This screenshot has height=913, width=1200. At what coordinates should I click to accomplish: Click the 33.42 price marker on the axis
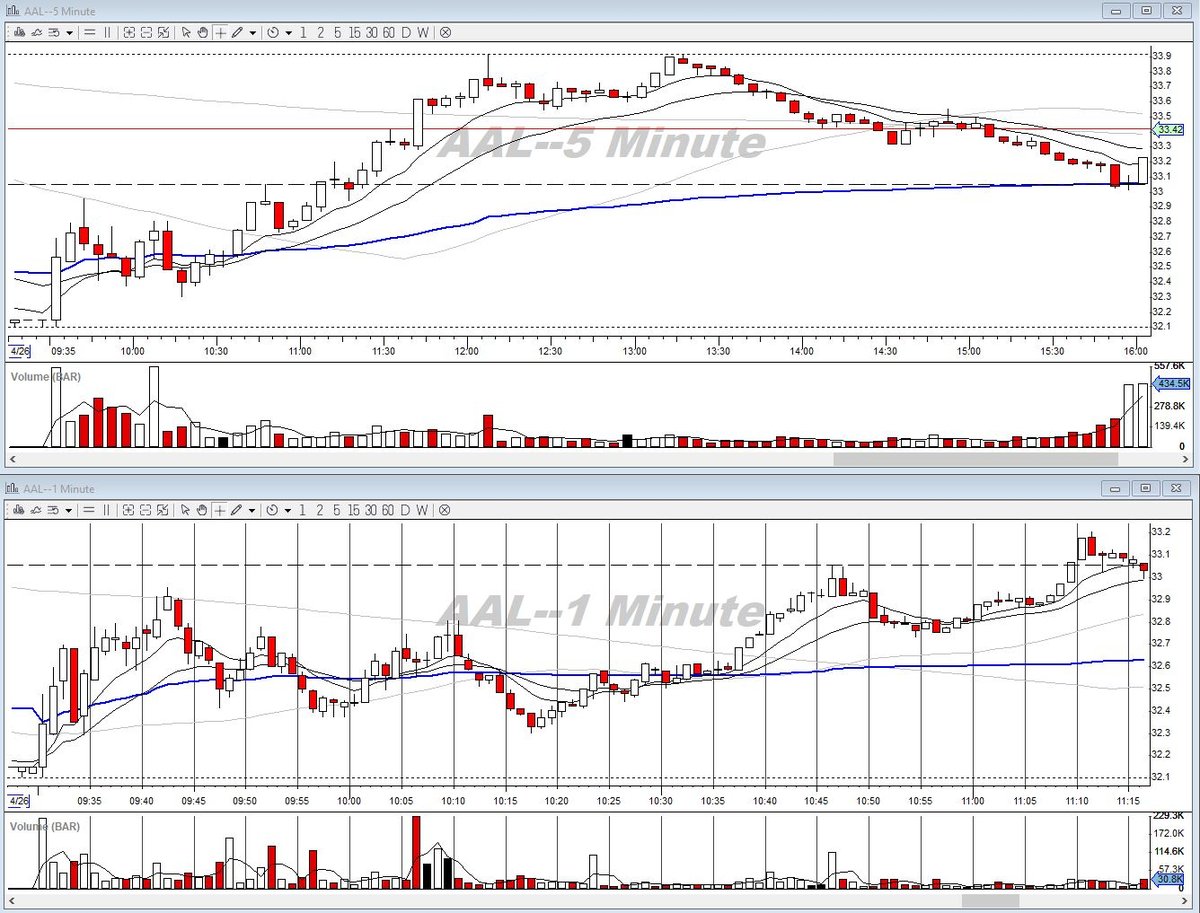coord(1168,130)
